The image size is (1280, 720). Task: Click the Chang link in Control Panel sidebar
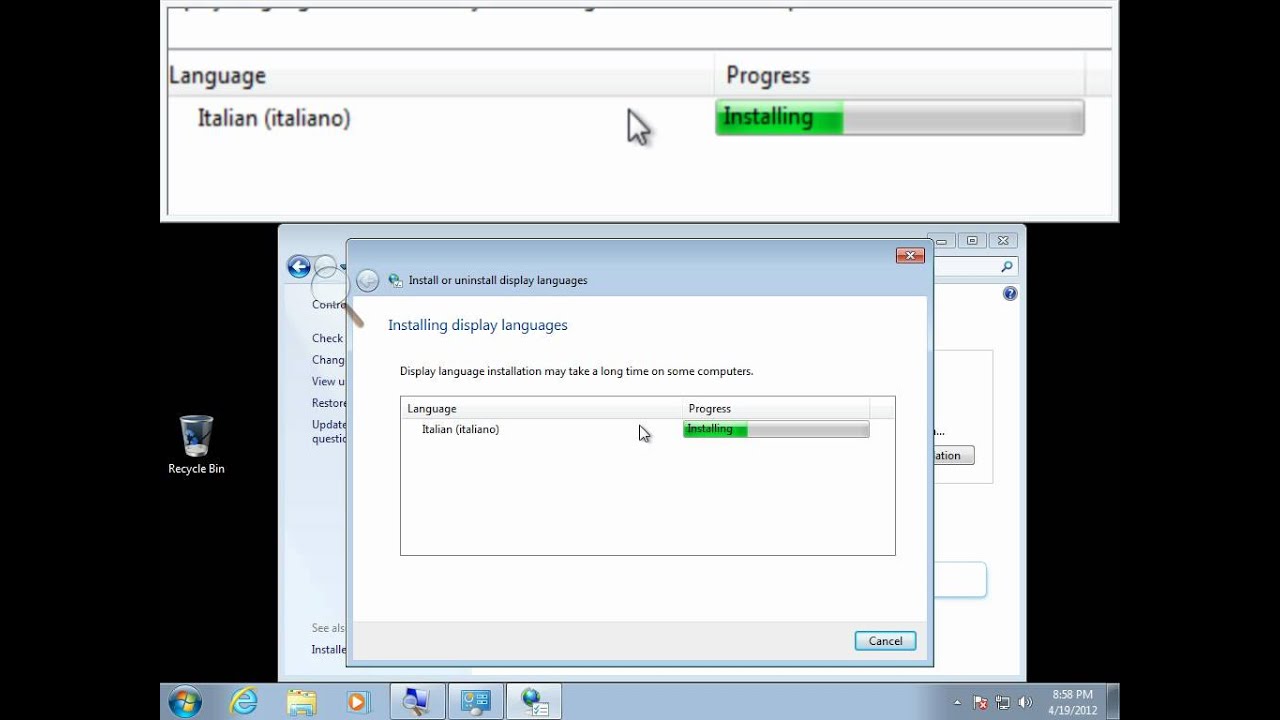click(328, 360)
